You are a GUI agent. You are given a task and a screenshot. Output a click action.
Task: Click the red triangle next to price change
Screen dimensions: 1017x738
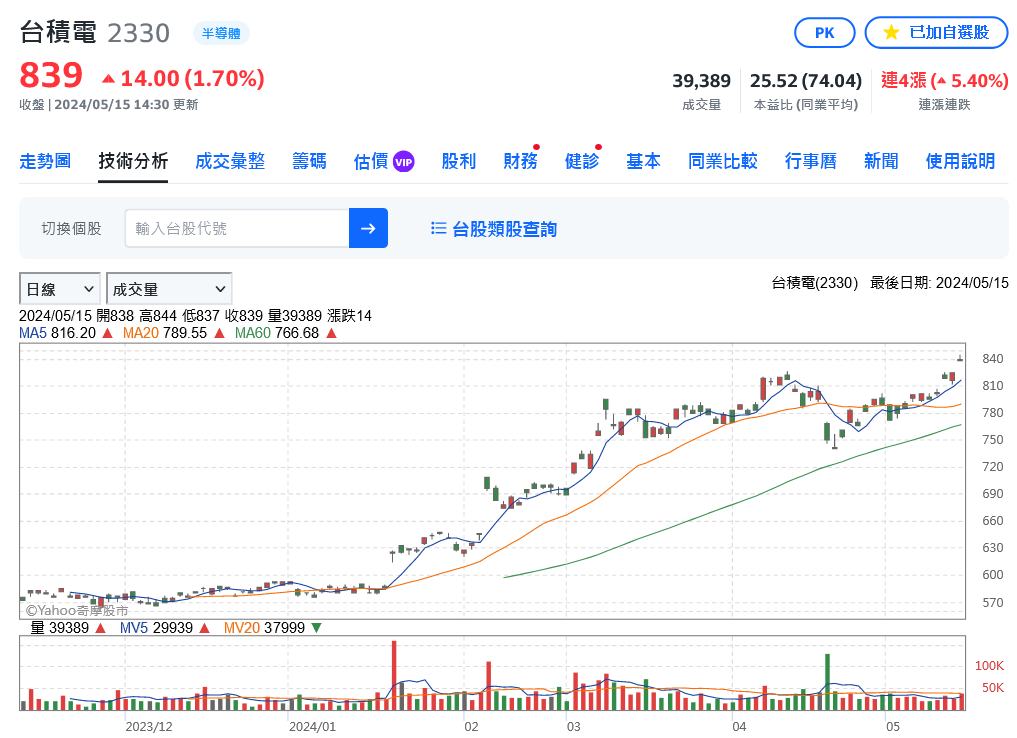(108, 79)
